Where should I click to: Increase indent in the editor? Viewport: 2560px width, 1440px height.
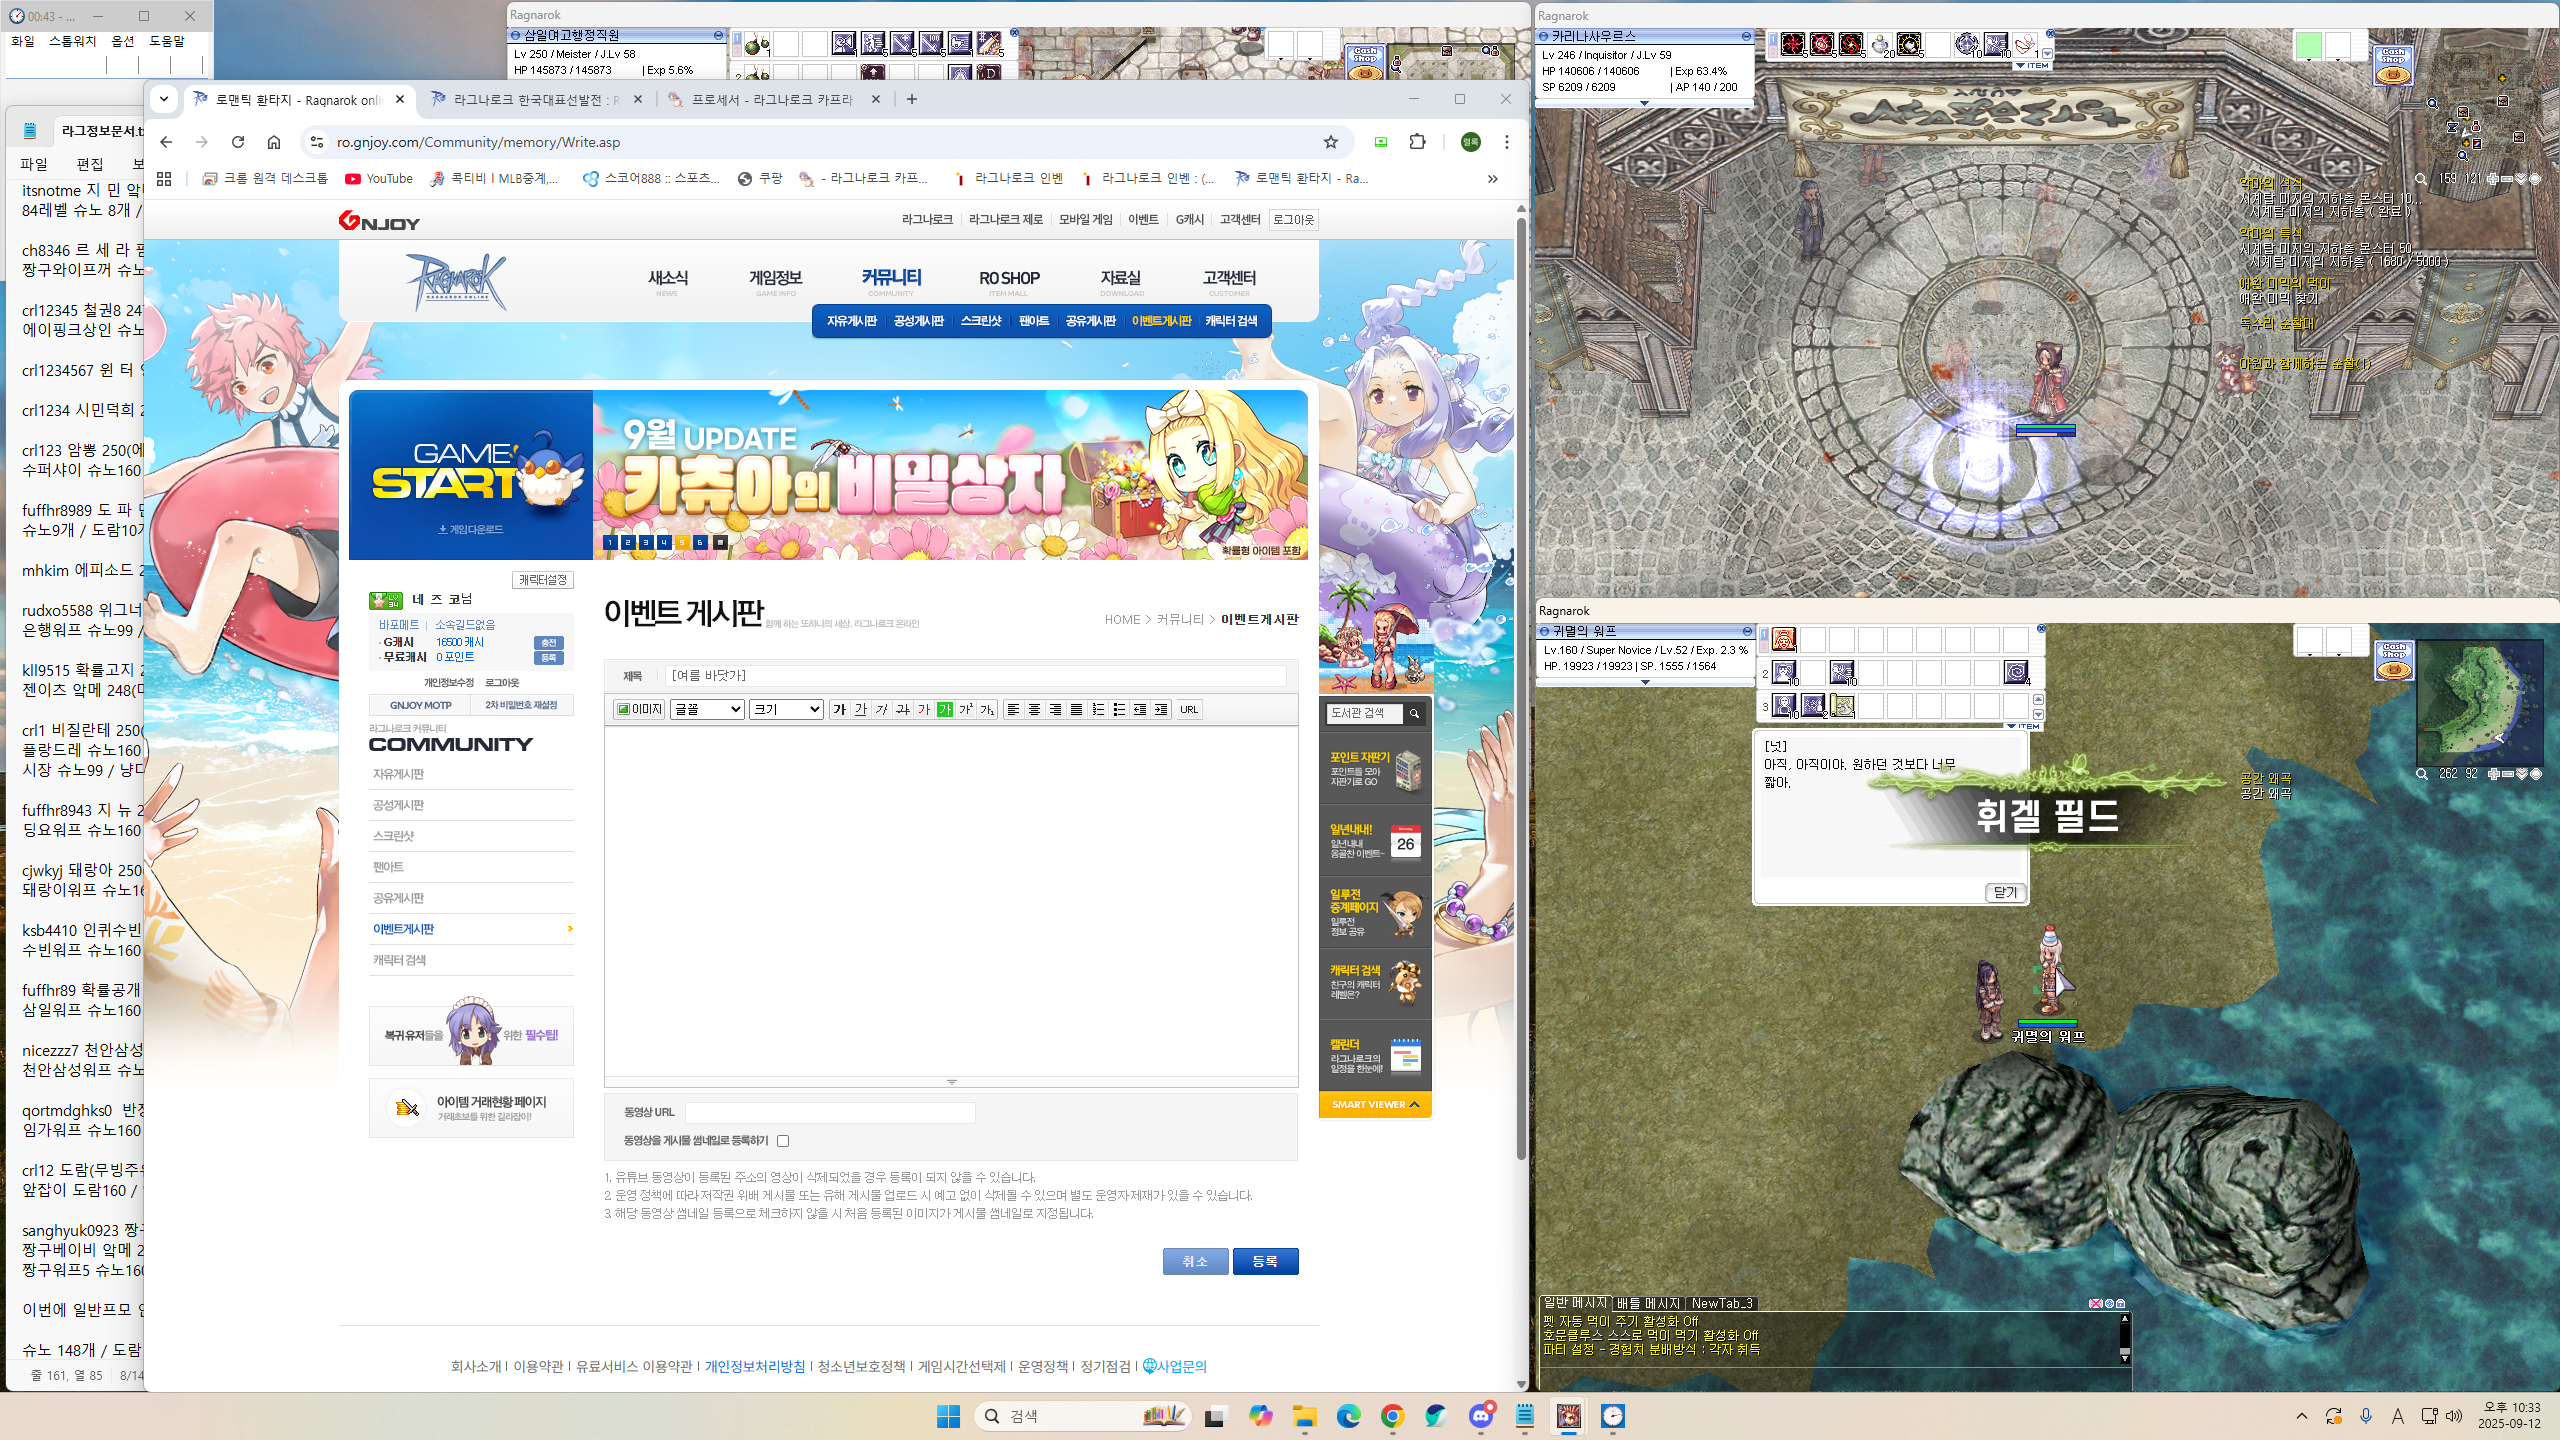[x=1161, y=709]
